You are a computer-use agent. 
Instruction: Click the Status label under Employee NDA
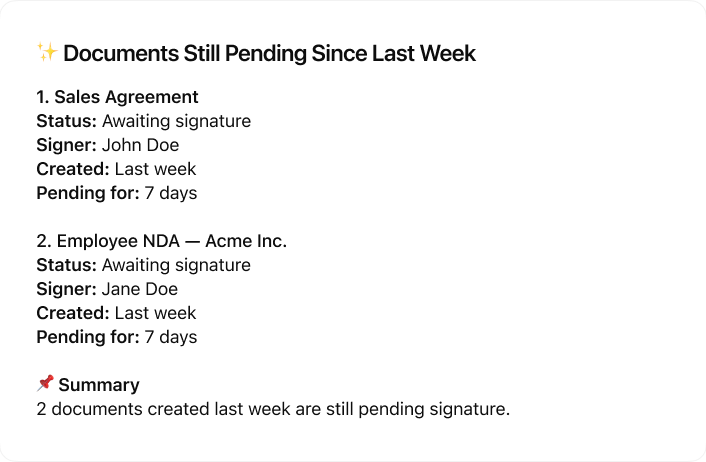(67, 265)
